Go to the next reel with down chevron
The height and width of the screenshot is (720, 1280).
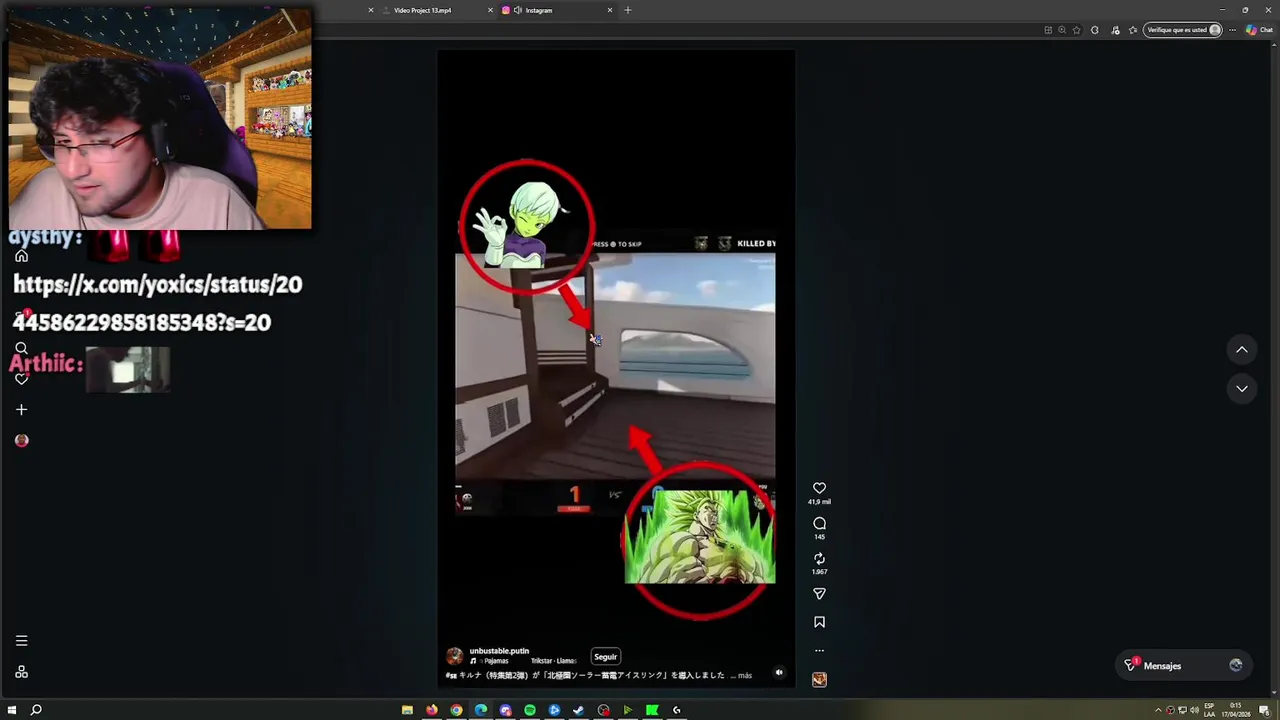(1242, 389)
